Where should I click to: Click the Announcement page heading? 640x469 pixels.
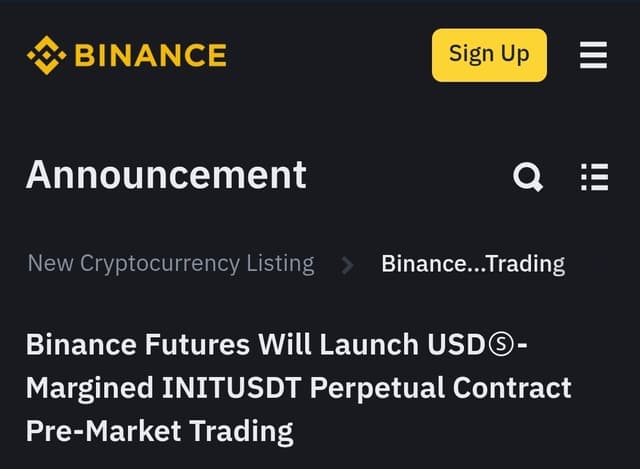click(166, 176)
